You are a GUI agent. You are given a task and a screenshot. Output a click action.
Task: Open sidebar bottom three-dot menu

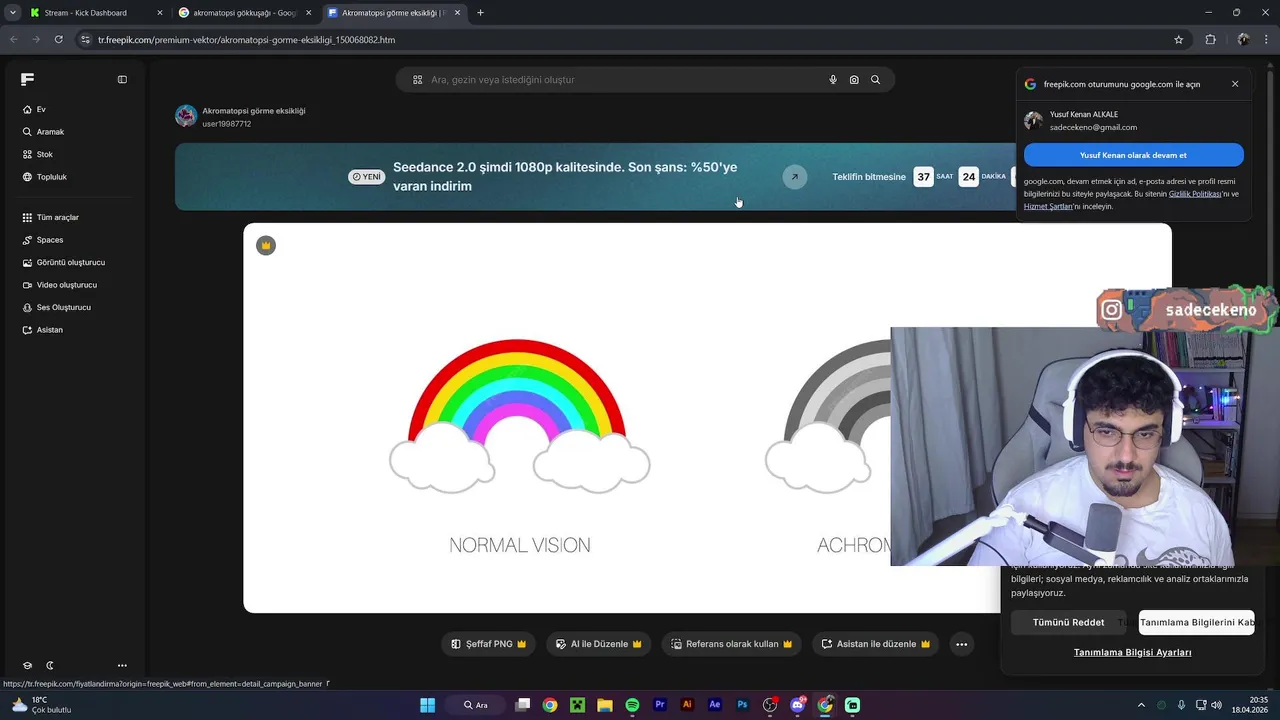(x=122, y=665)
